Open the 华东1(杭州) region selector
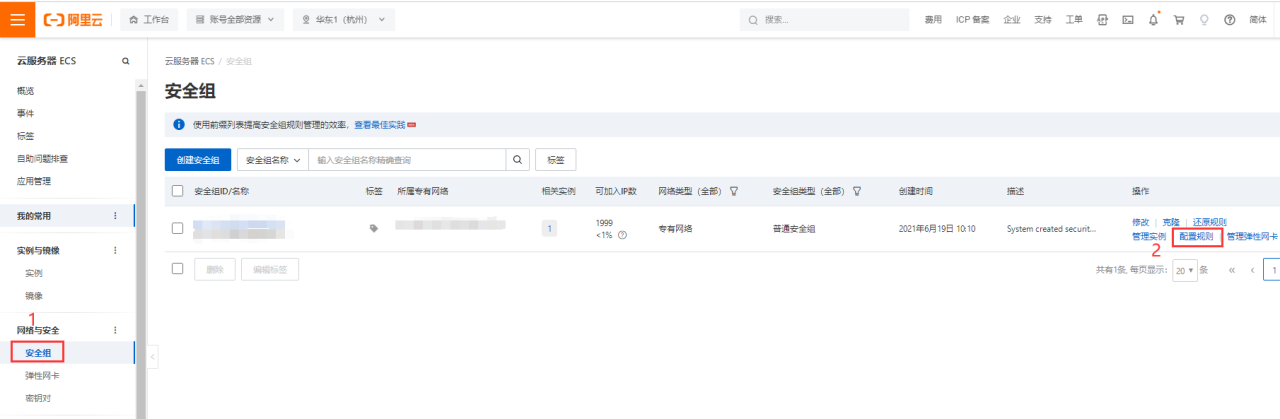Viewport: 1280px width, 419px height. coord(344,20)
